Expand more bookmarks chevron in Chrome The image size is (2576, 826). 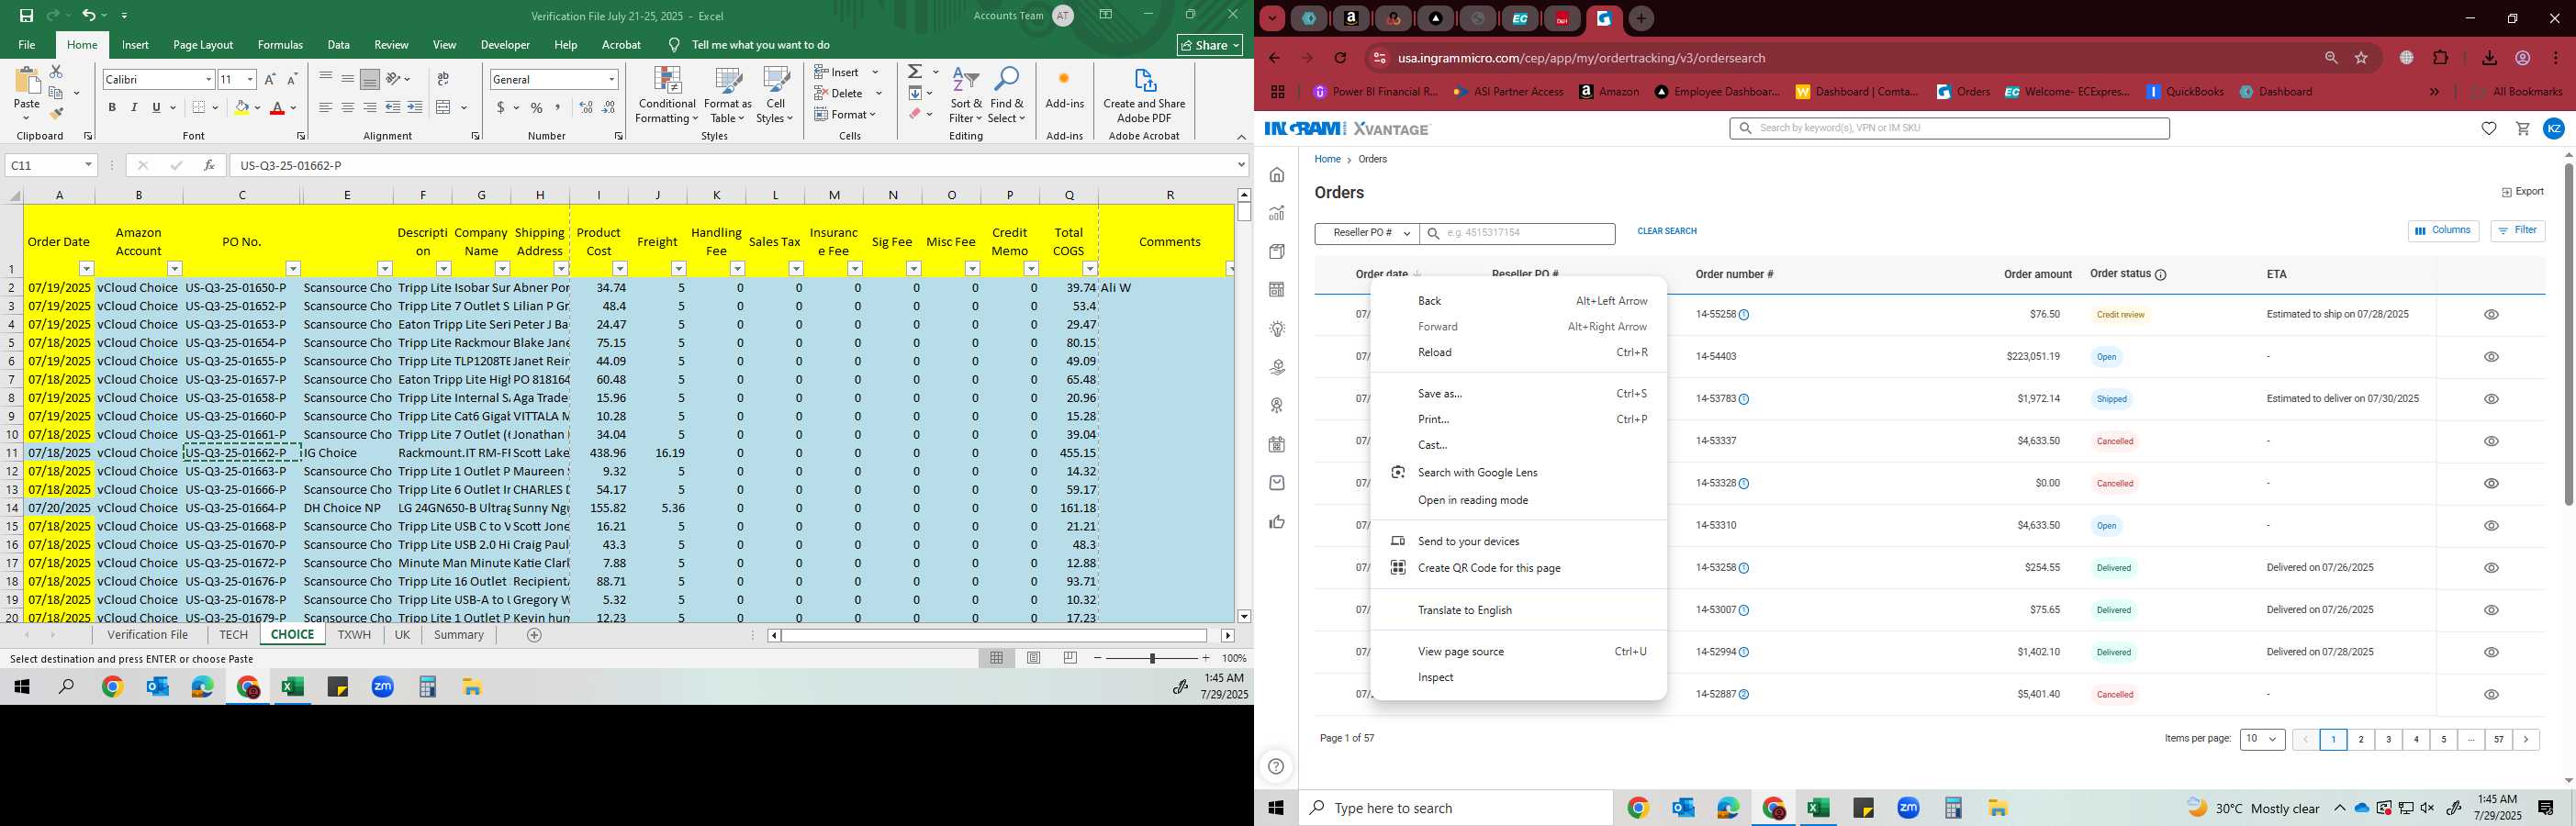coord(2434,92)
